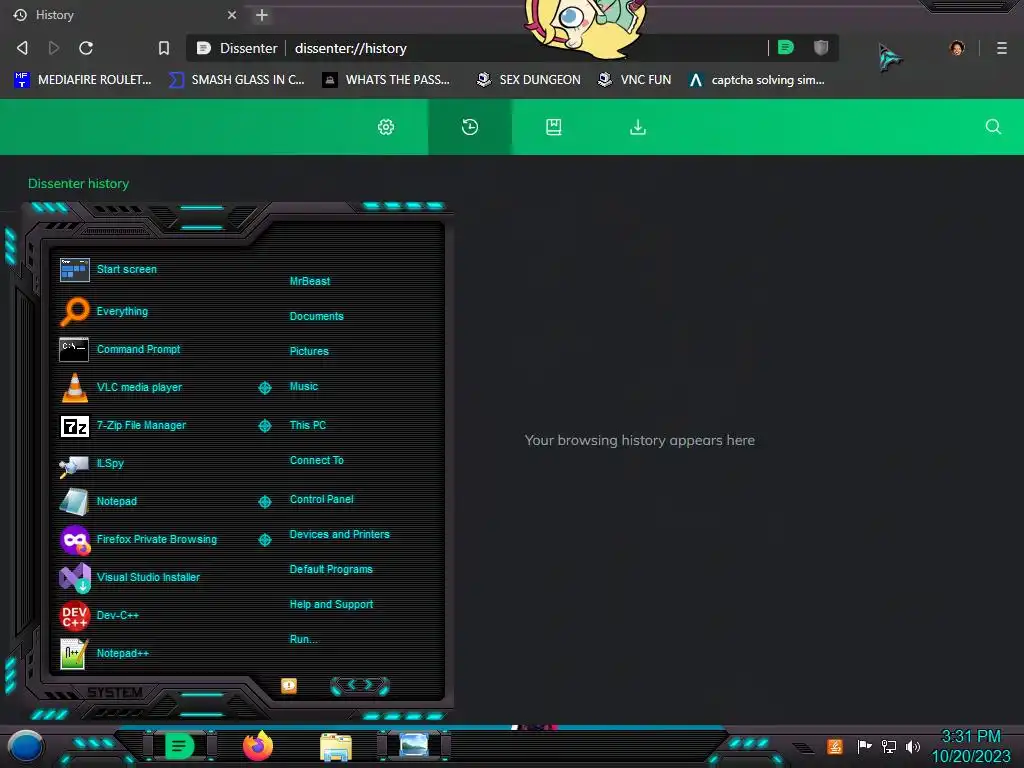
Task: Open the downloads tab icon
Action: pos(638,127)
